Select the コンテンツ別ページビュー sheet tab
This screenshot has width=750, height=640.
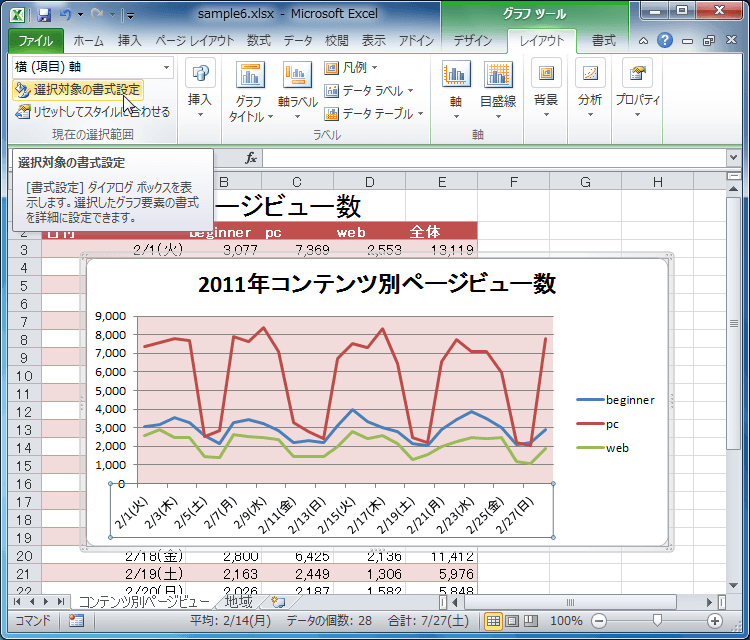point(143,601)
